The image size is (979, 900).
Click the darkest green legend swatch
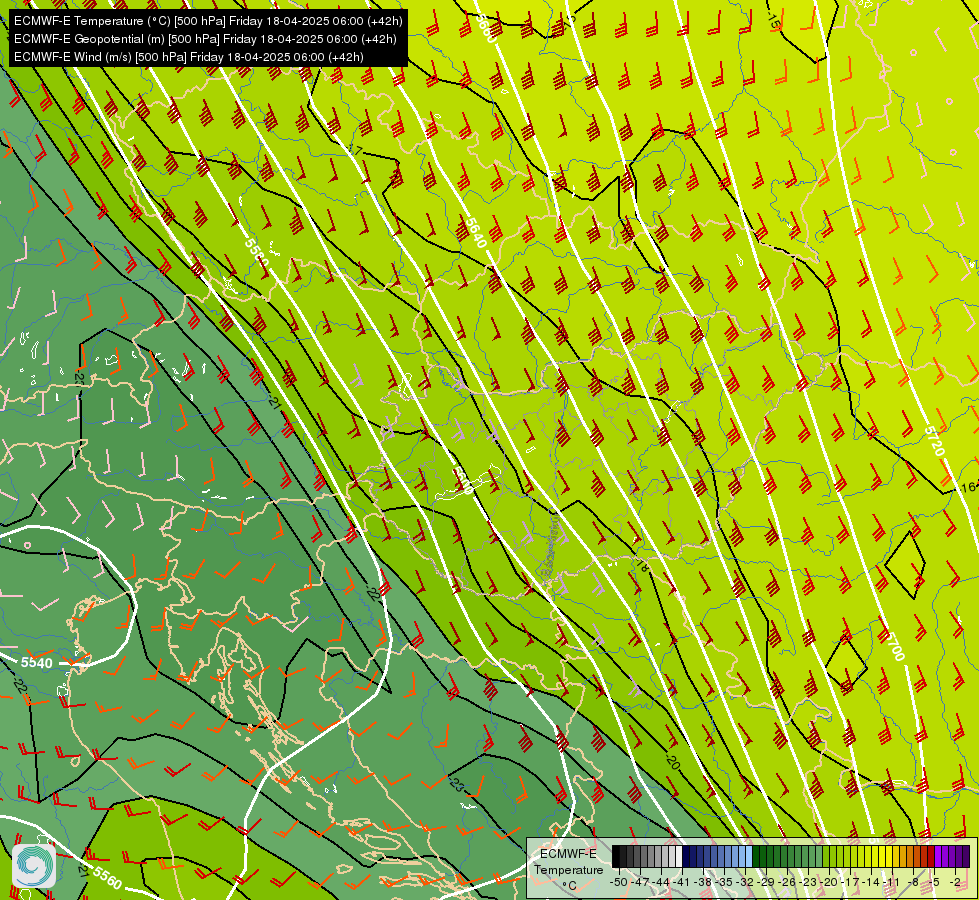pos(755,856)
